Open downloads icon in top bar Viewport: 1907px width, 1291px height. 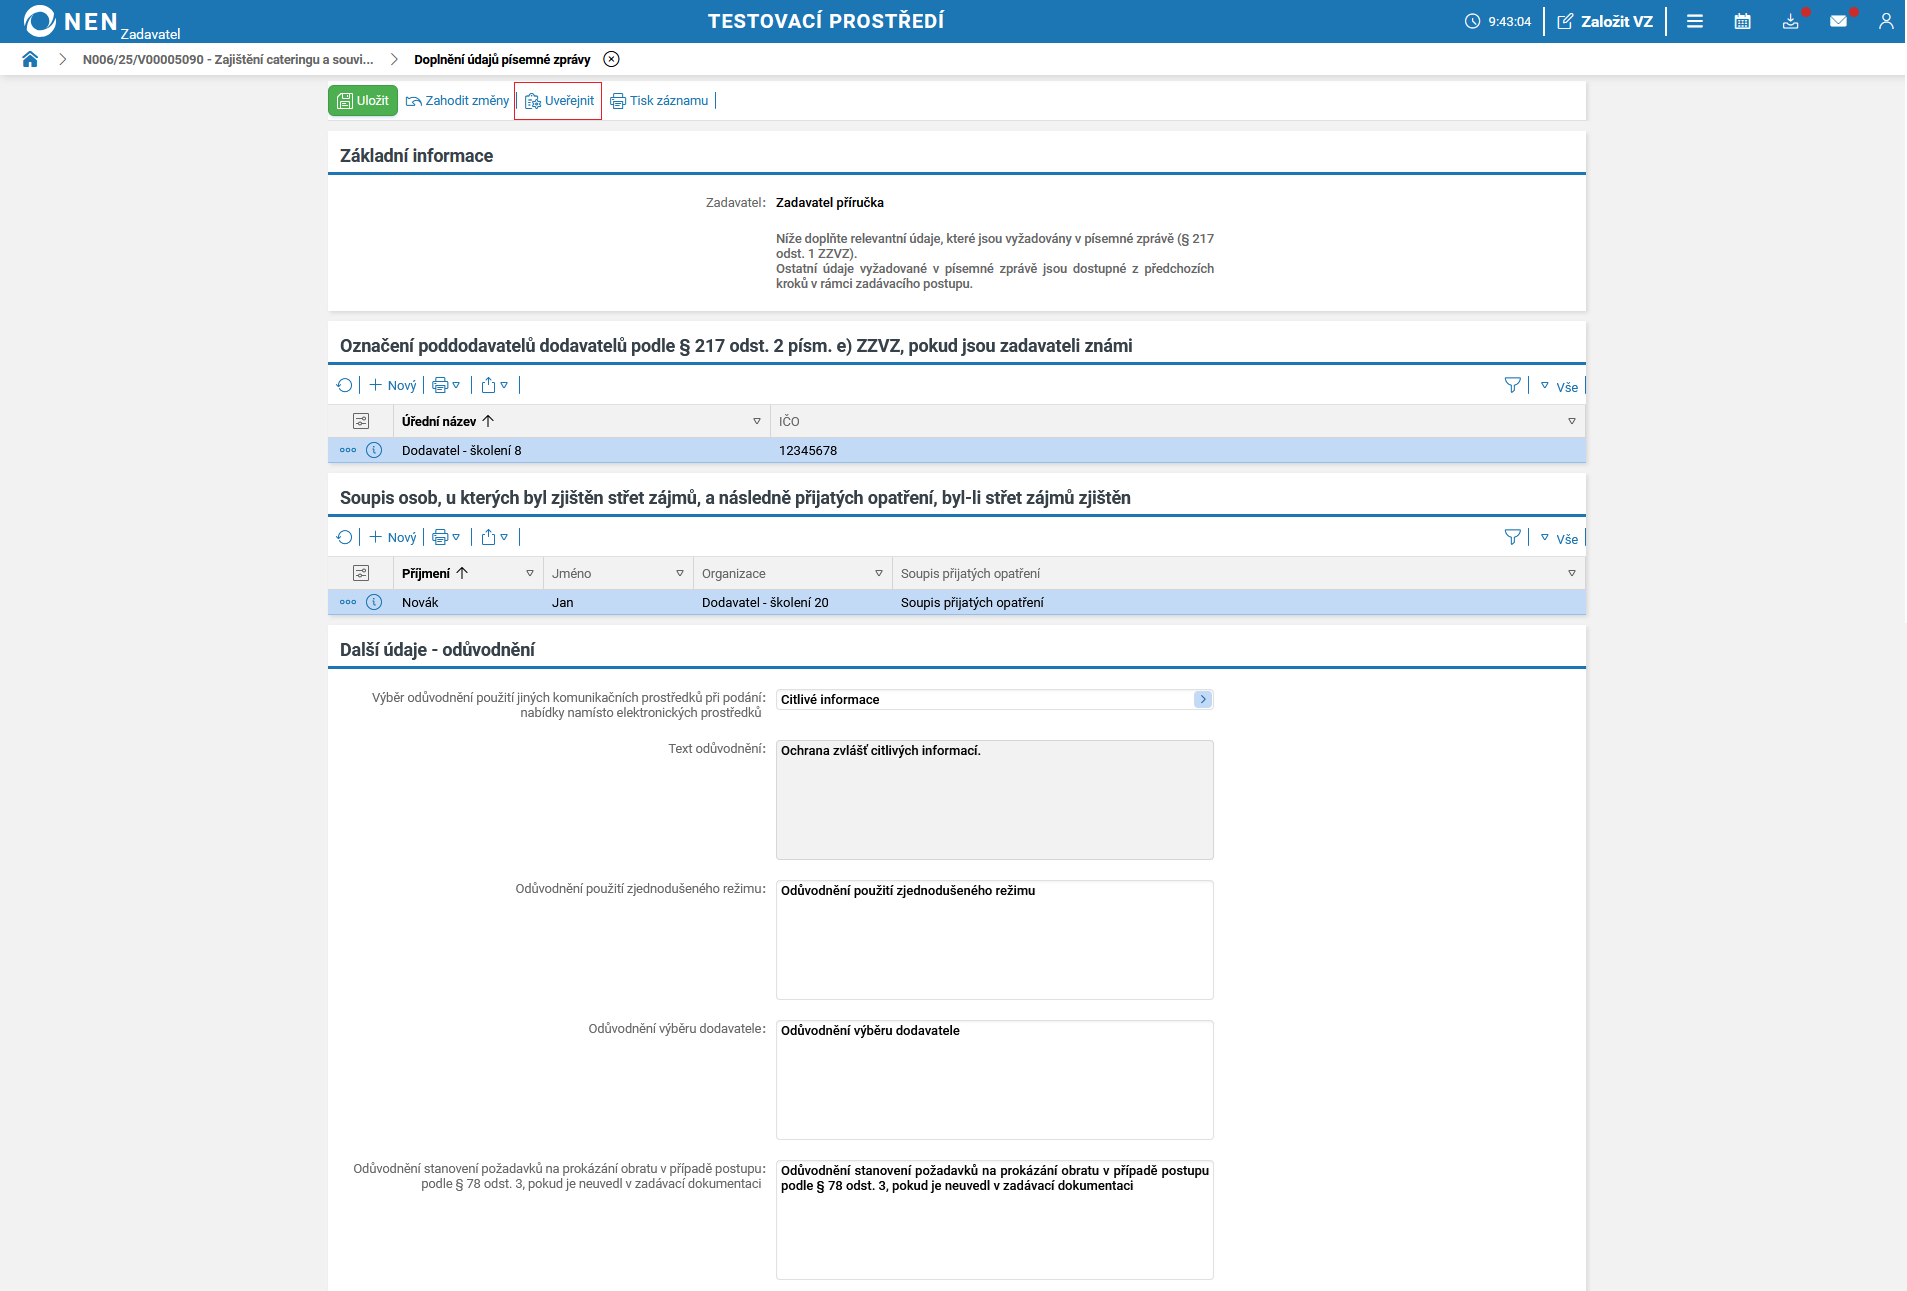coord(1791,21)
